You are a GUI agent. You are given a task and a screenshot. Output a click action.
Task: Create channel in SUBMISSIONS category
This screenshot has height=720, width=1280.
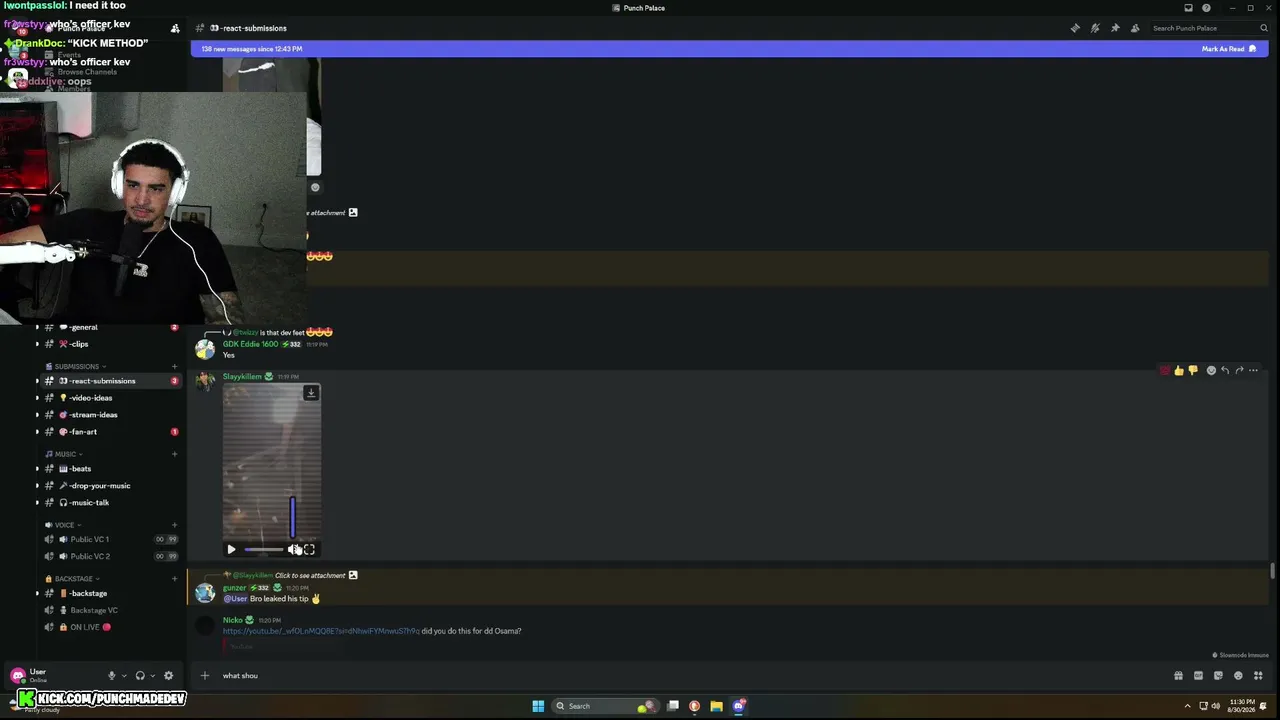(175, 367)
